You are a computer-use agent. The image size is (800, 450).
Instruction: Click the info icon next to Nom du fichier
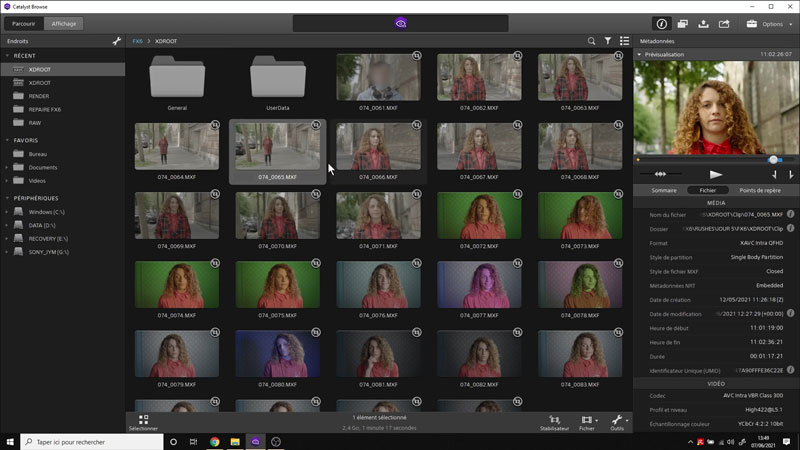[x=790, y=214]
